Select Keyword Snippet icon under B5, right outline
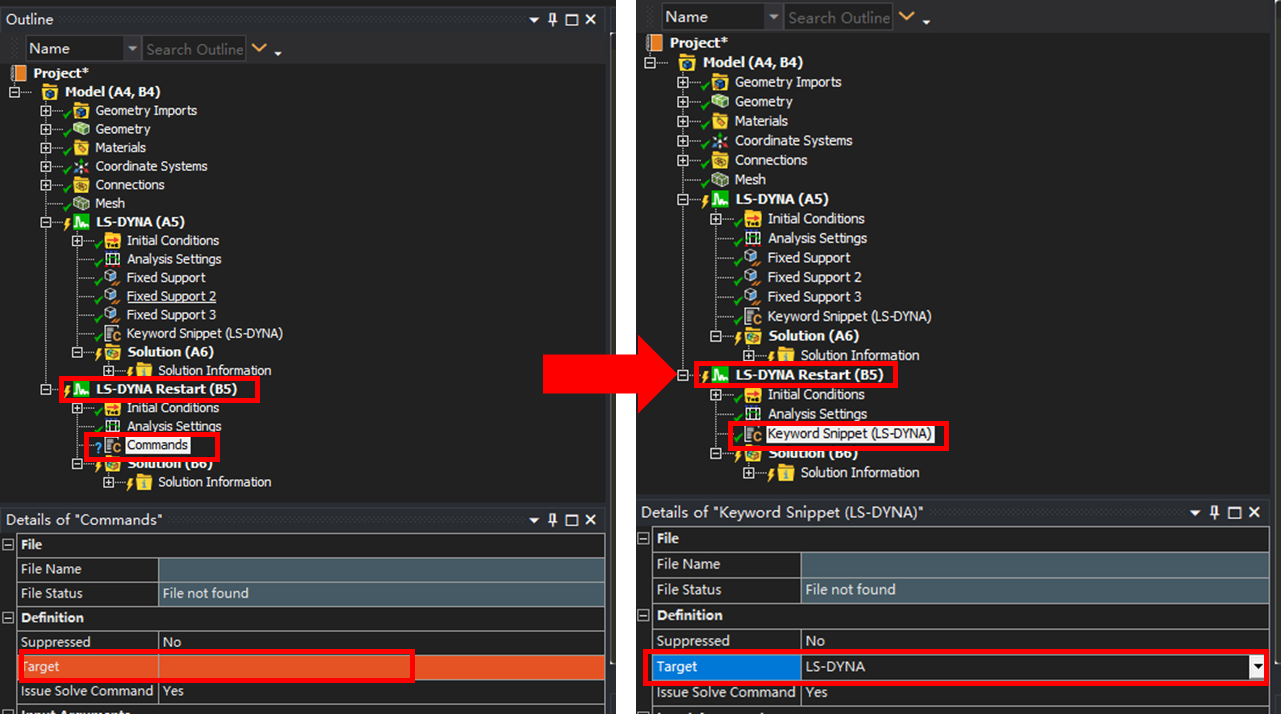The image size is (1281, 714). pos(753,434)
